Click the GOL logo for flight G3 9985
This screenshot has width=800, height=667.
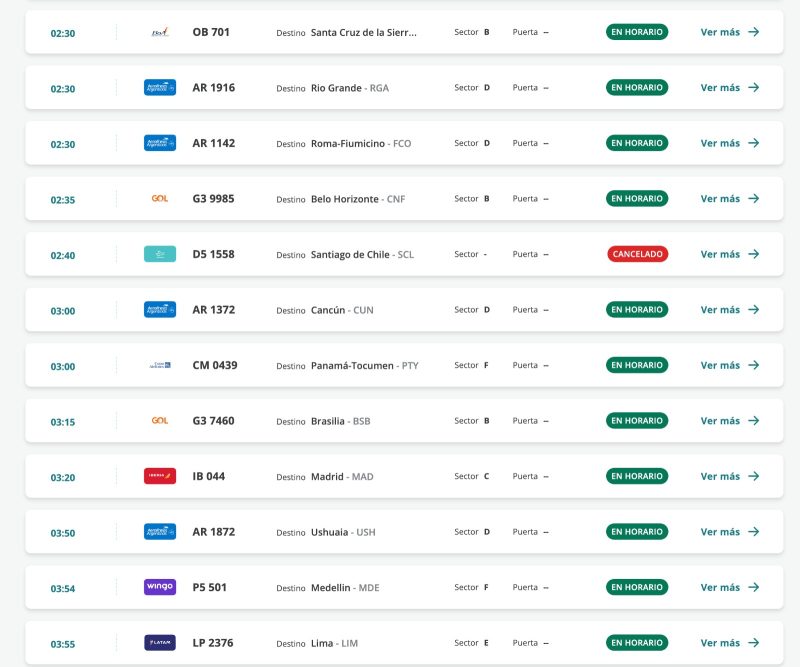coord(159,199)
